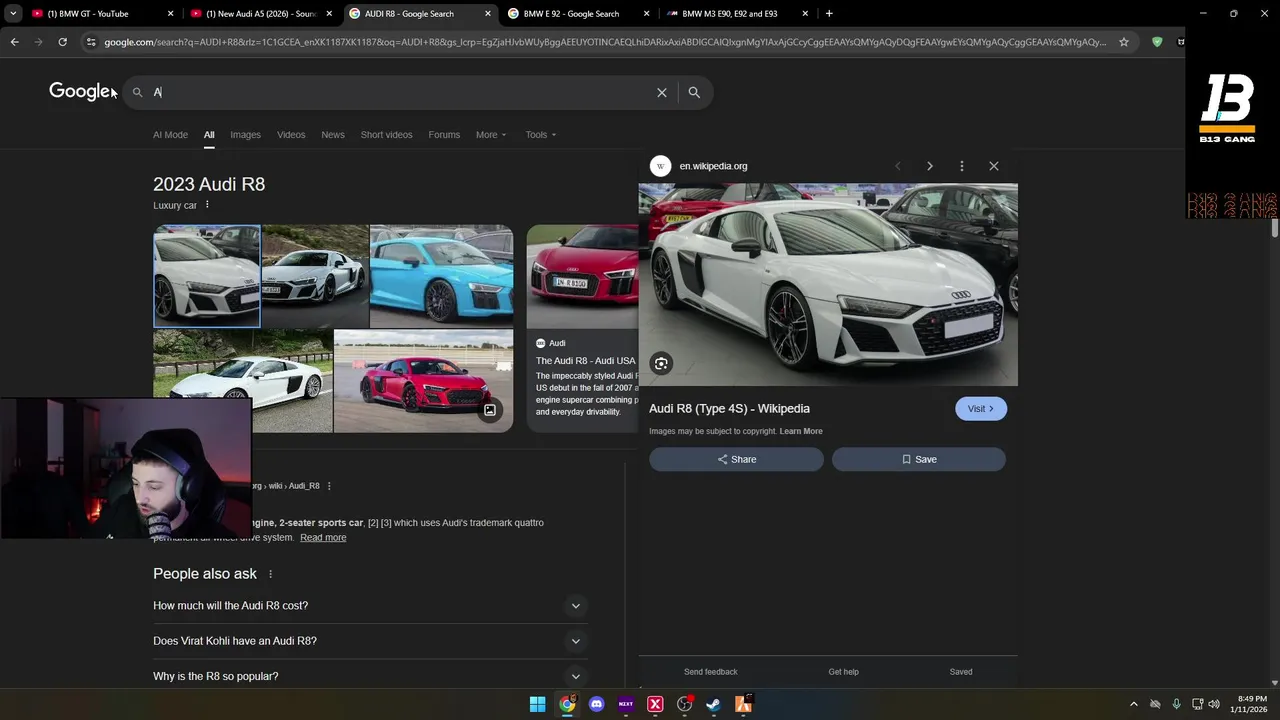Switch to the BMW M3 E90, E92 and E93 tab

tap(737, 14)
